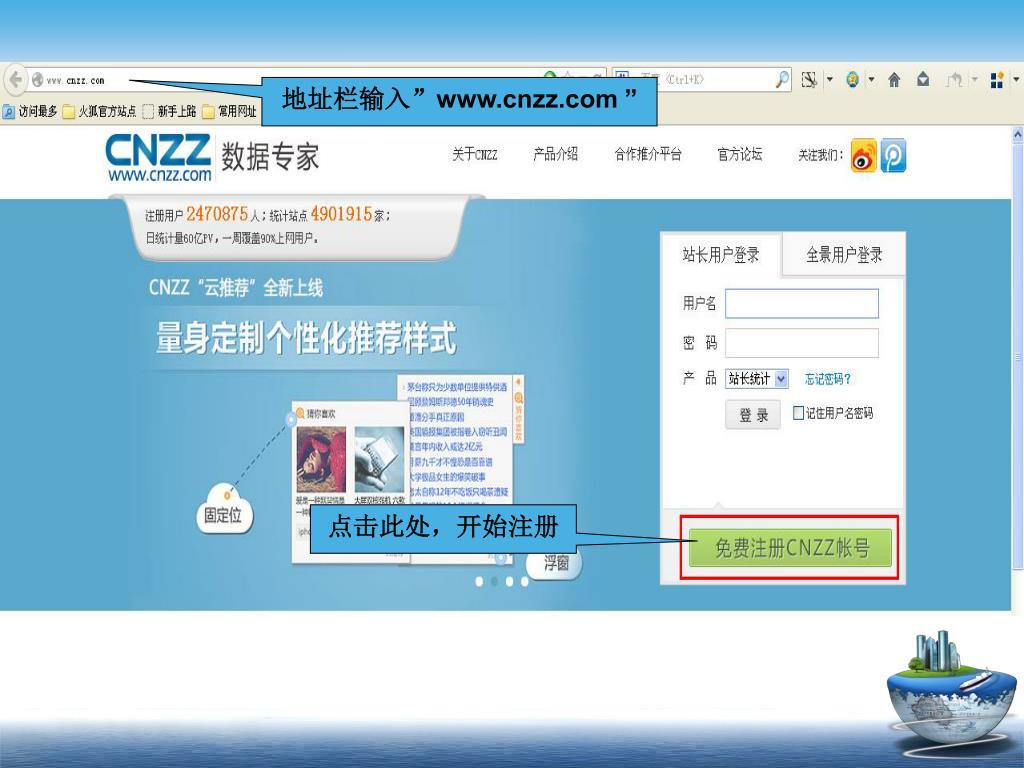Viewport: 1024px width, 768px height.
Task: Click the red-haired woman thumbnail in 猜你喜欢
Action: (321, 460)
